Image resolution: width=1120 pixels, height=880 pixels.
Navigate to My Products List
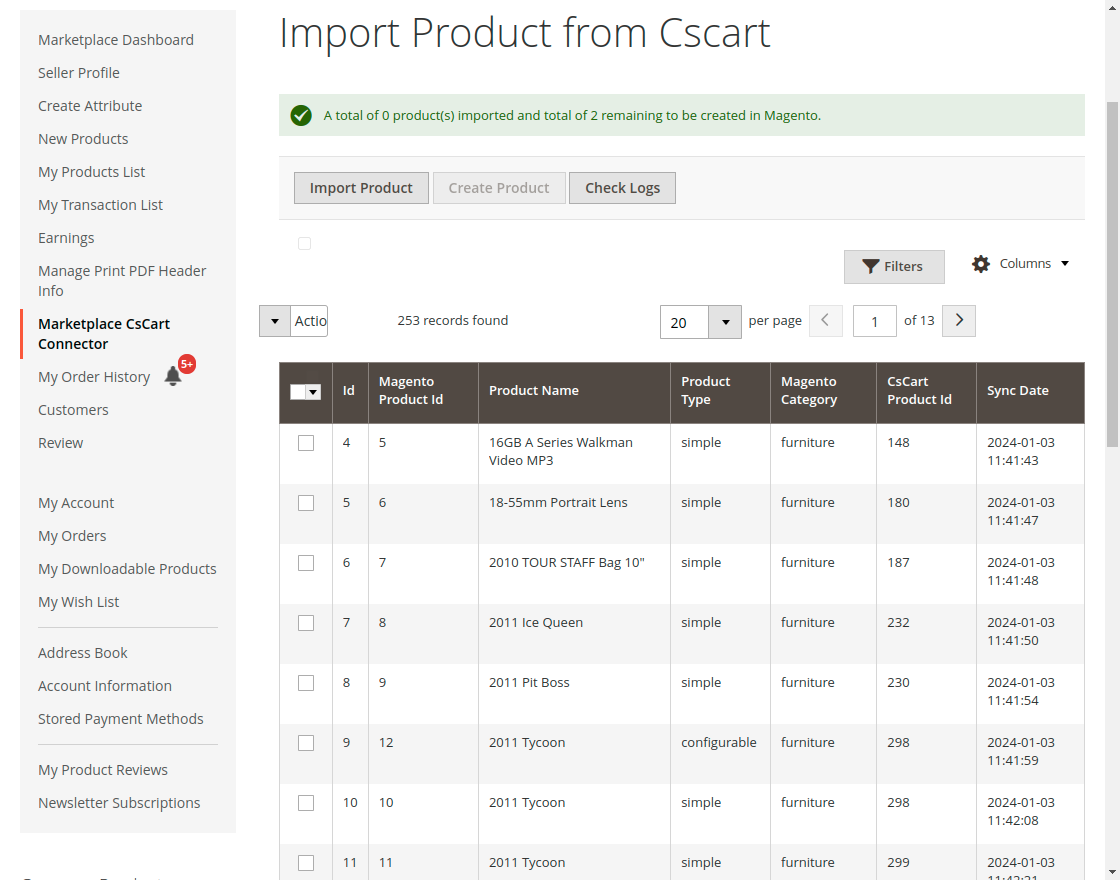(x=92, y=172)
